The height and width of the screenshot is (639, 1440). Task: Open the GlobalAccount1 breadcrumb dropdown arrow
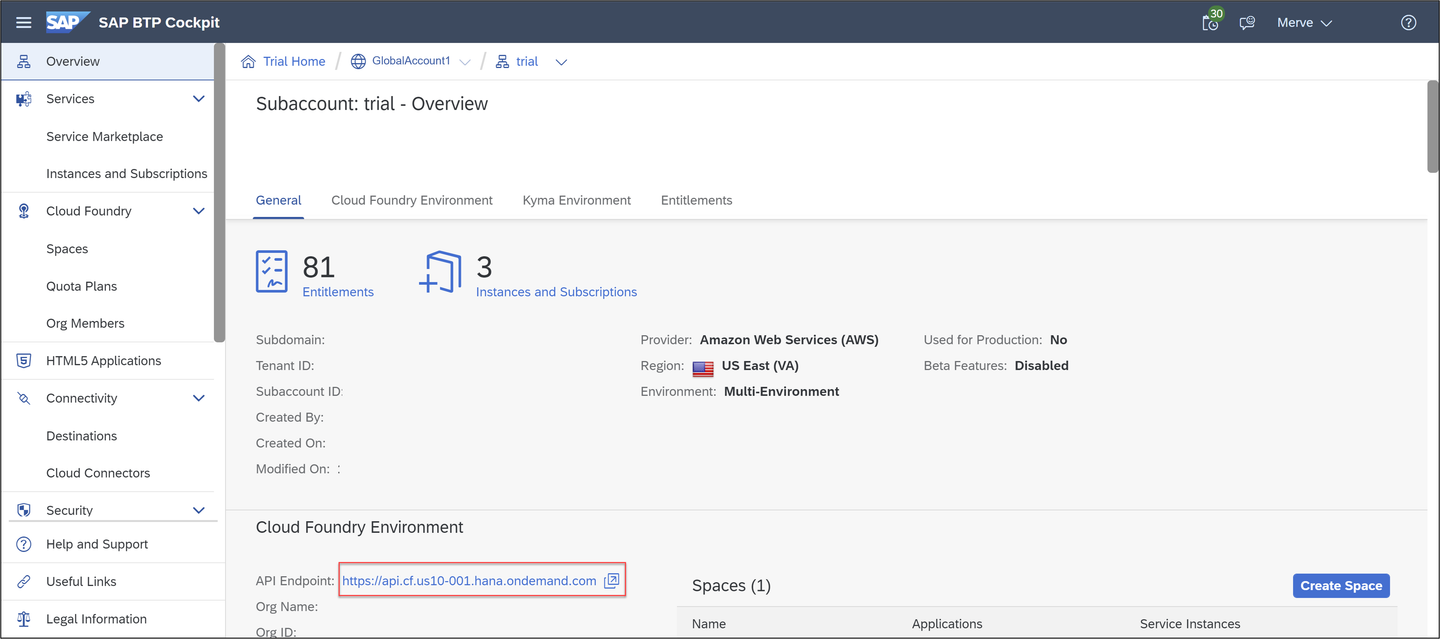(x=465, y=62)
